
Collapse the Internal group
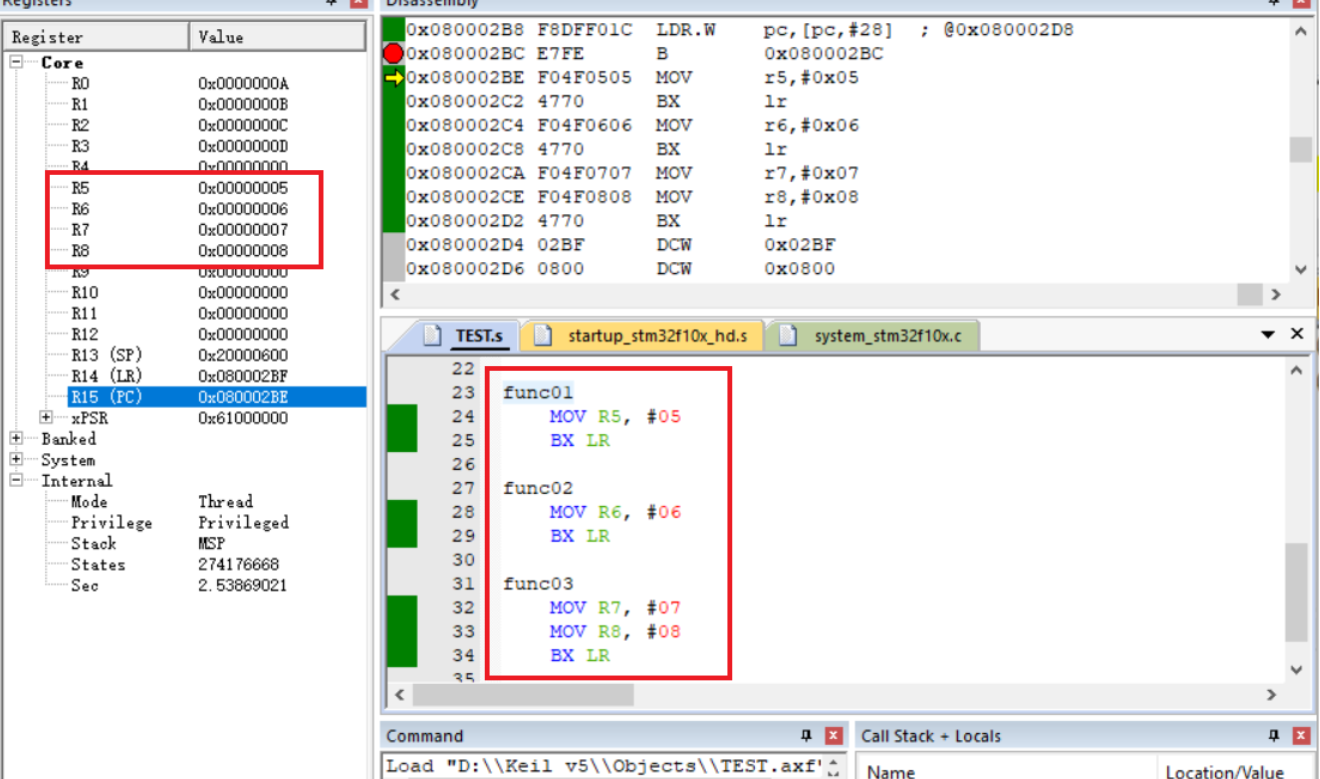coord(17,481)
